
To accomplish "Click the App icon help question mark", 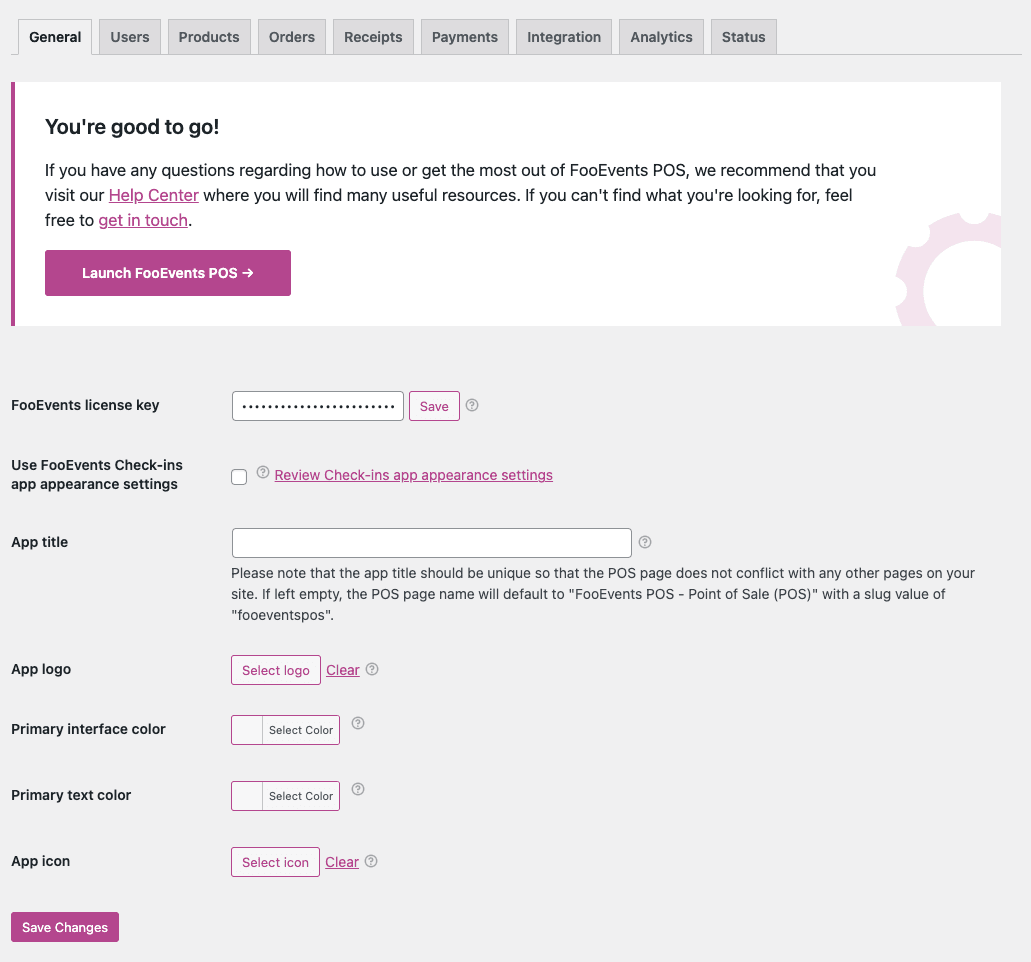I will pos(371,861).
